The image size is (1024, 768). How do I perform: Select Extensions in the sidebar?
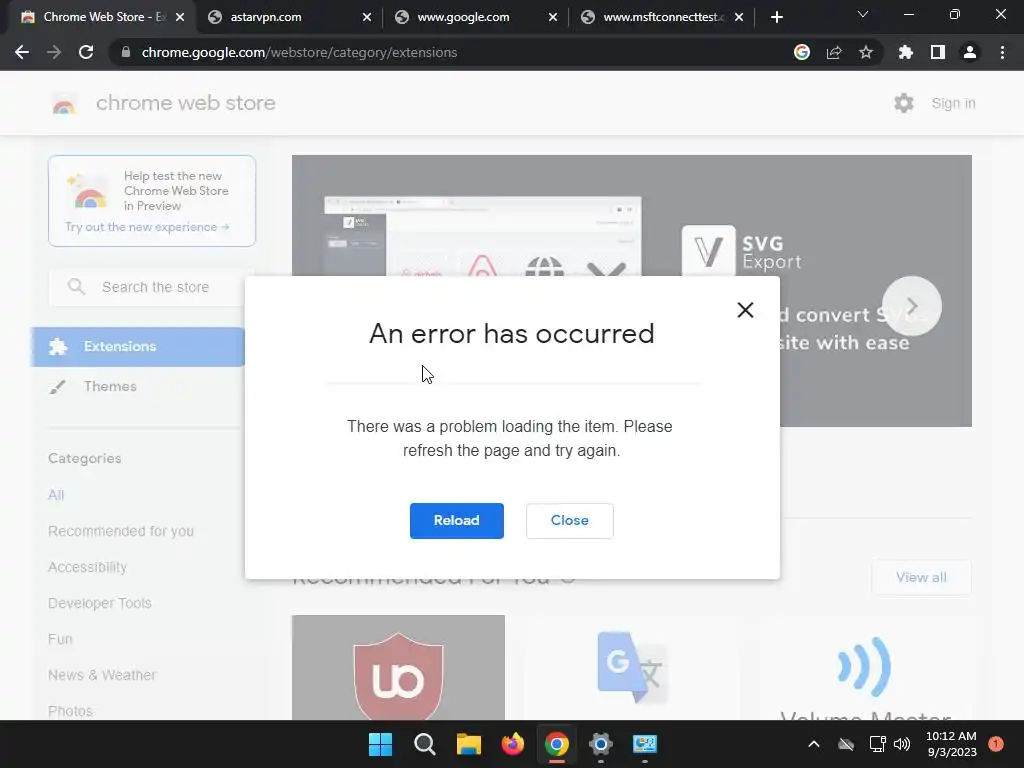coord(138,347)
